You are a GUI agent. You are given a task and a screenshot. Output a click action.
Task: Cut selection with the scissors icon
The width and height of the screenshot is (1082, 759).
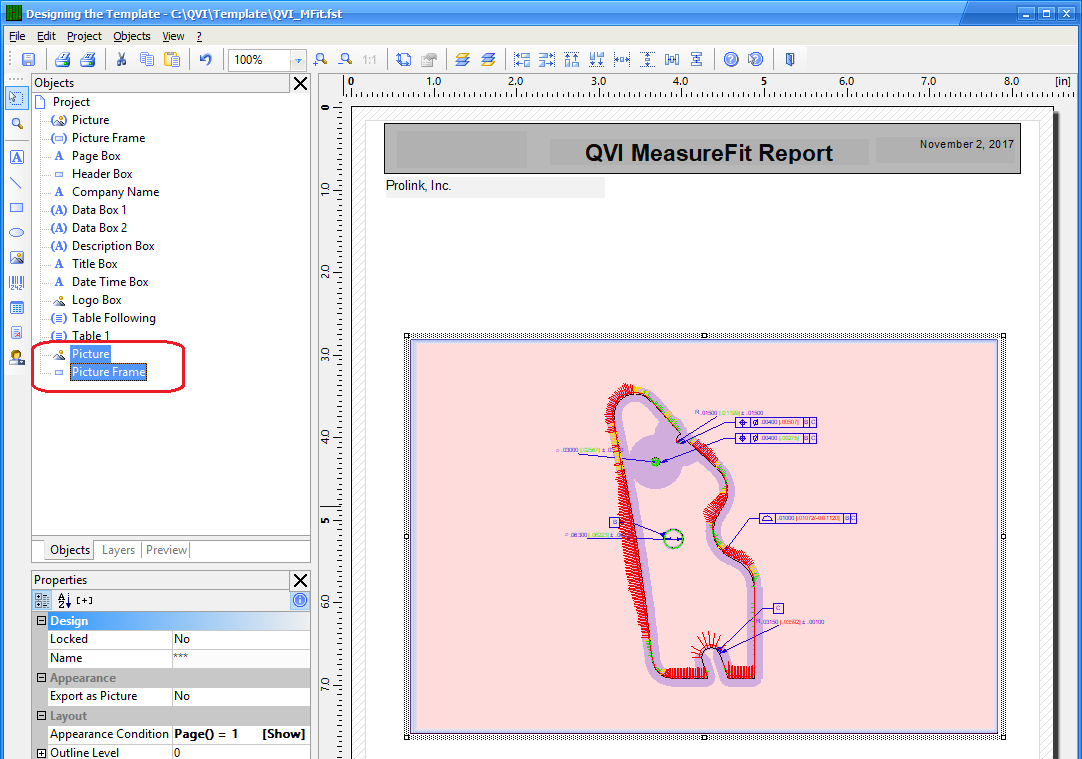tap(121, 60)
